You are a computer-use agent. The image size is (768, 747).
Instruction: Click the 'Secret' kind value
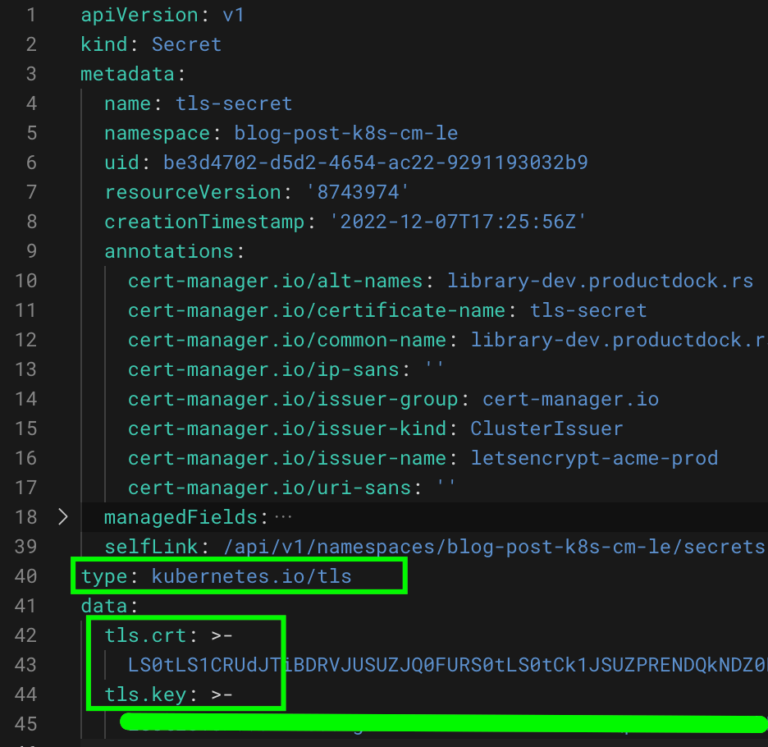pyautogui.click(x=187, y=45)
